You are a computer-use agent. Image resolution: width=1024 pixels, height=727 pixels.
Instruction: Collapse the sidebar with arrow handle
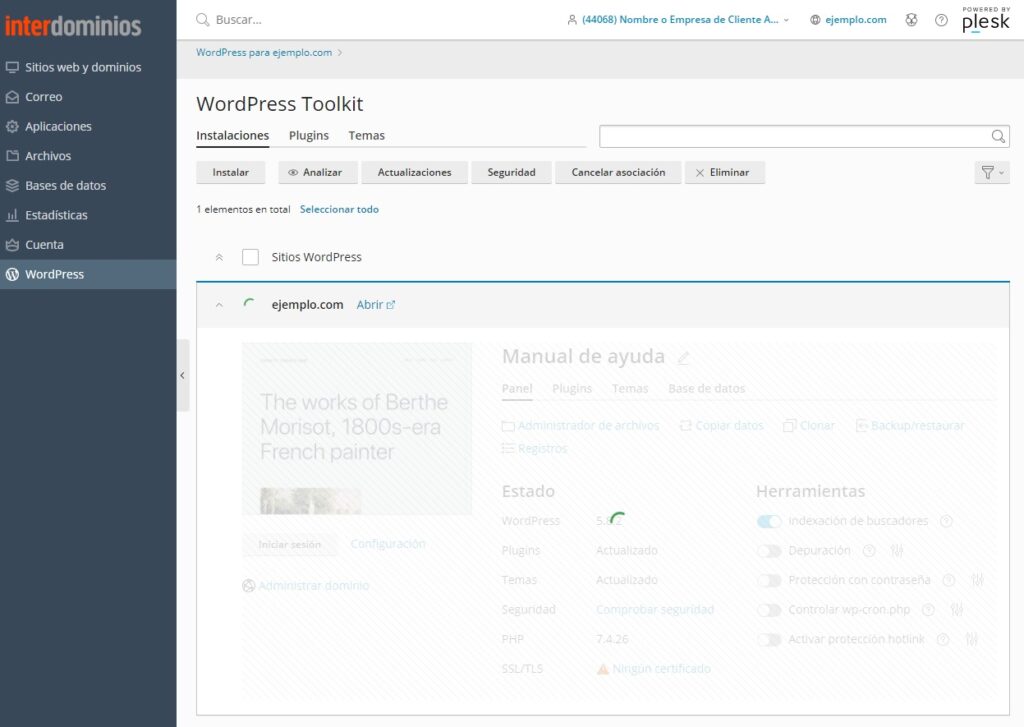(x=183, y=375)
